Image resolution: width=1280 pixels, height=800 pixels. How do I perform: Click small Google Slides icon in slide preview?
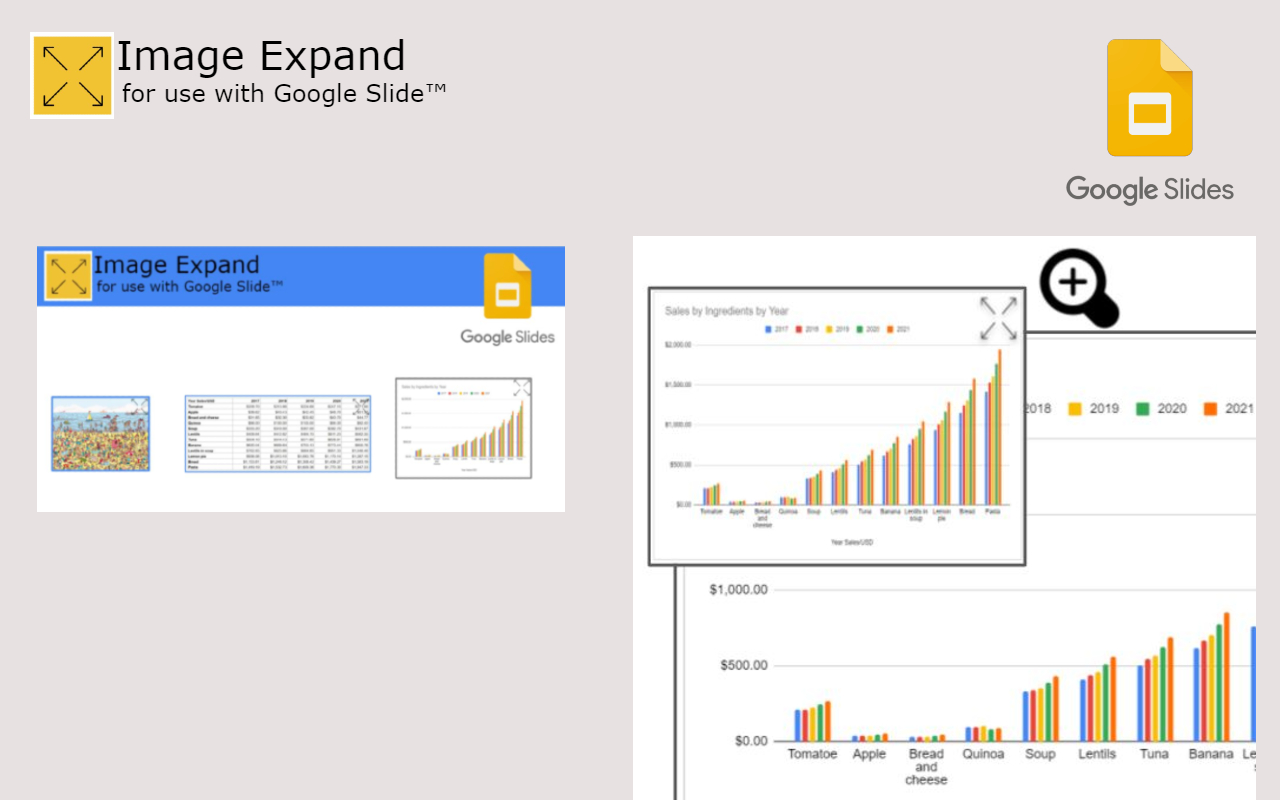[x=508, y=286]
